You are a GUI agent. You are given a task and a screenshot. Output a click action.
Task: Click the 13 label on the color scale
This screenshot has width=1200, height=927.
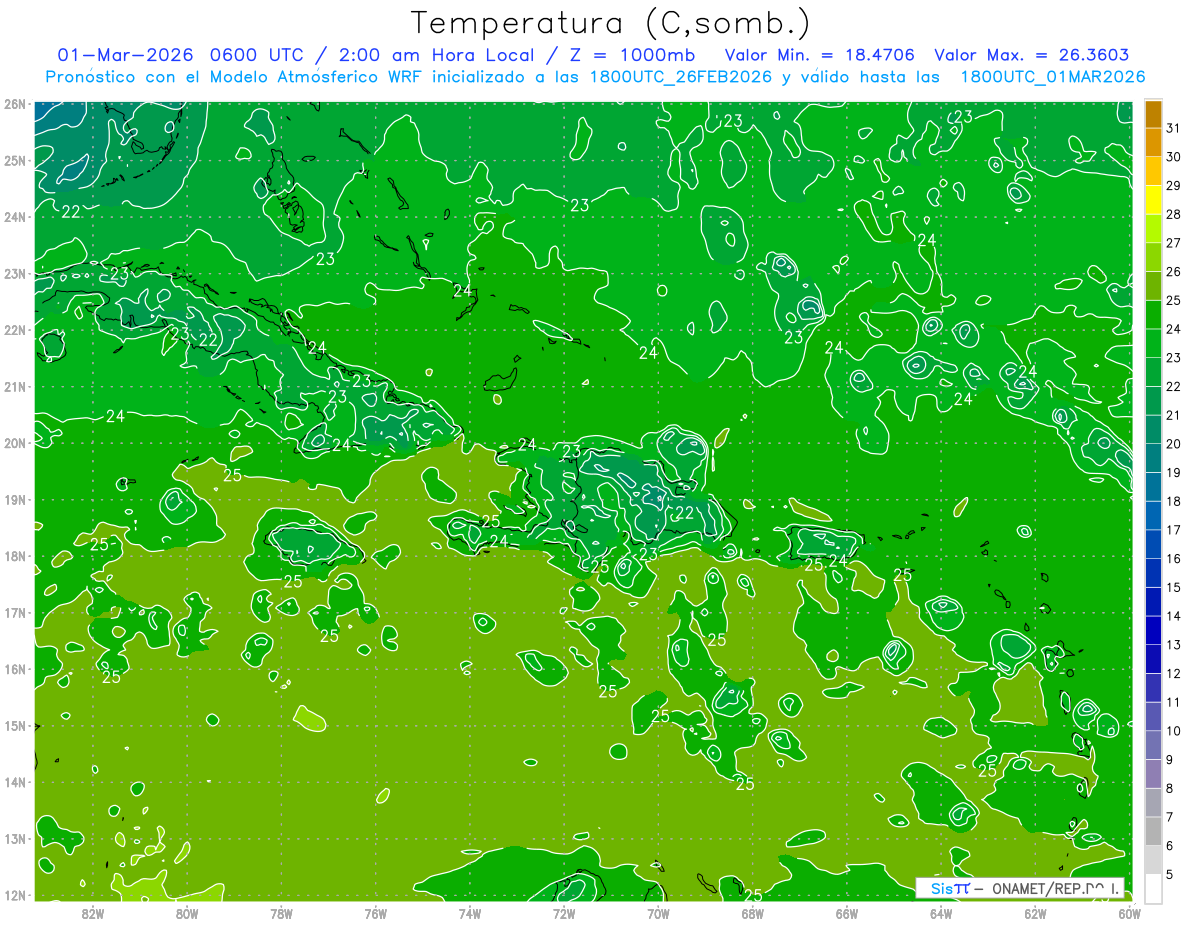(x=1174, y=645)
